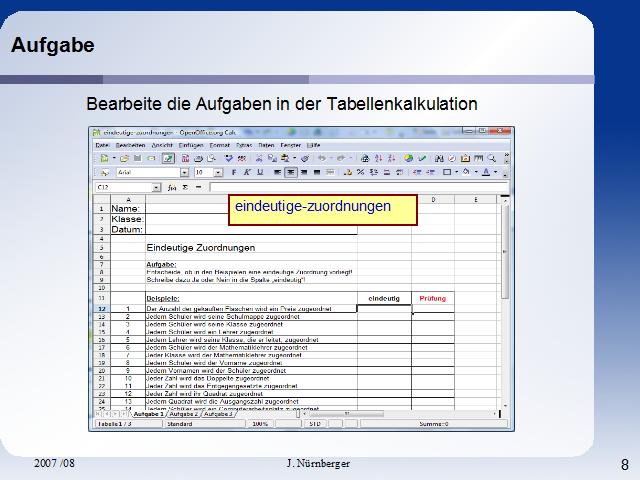Viewport: 640px width, 480px height.
Task: Toggle italic formatting
Action: (246, 172)
